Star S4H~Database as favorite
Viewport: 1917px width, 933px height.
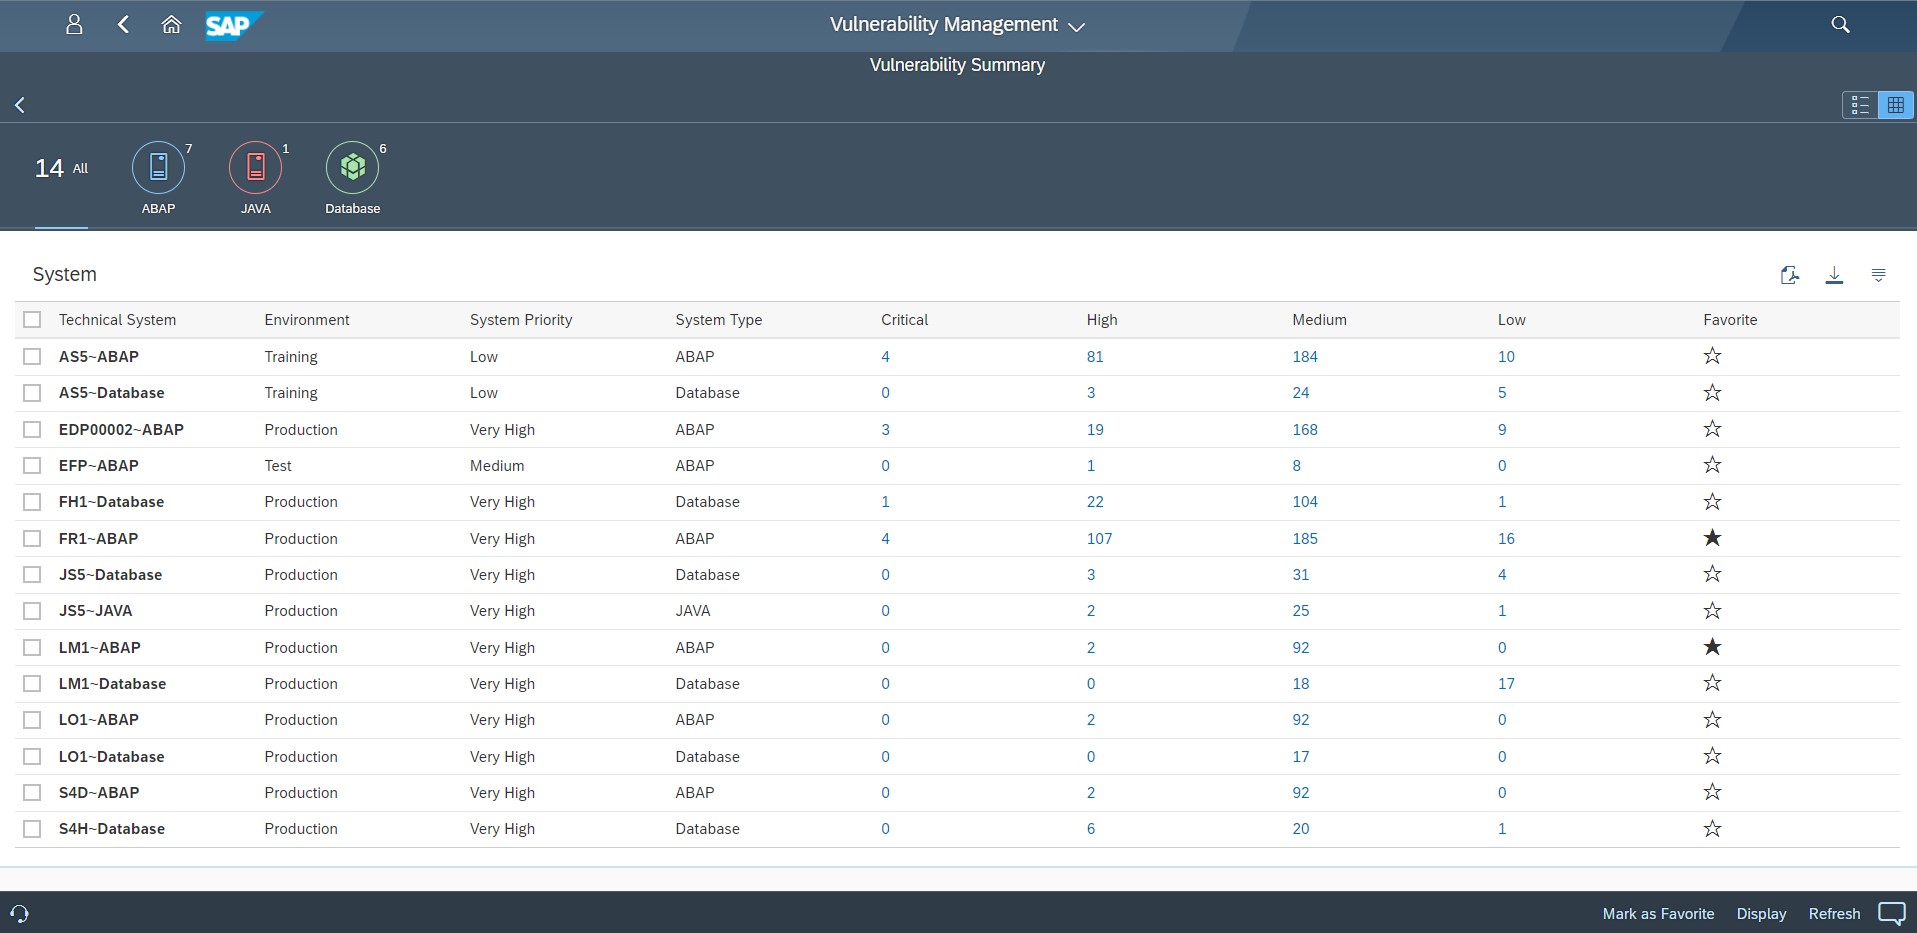click(x=1712, y=828)
